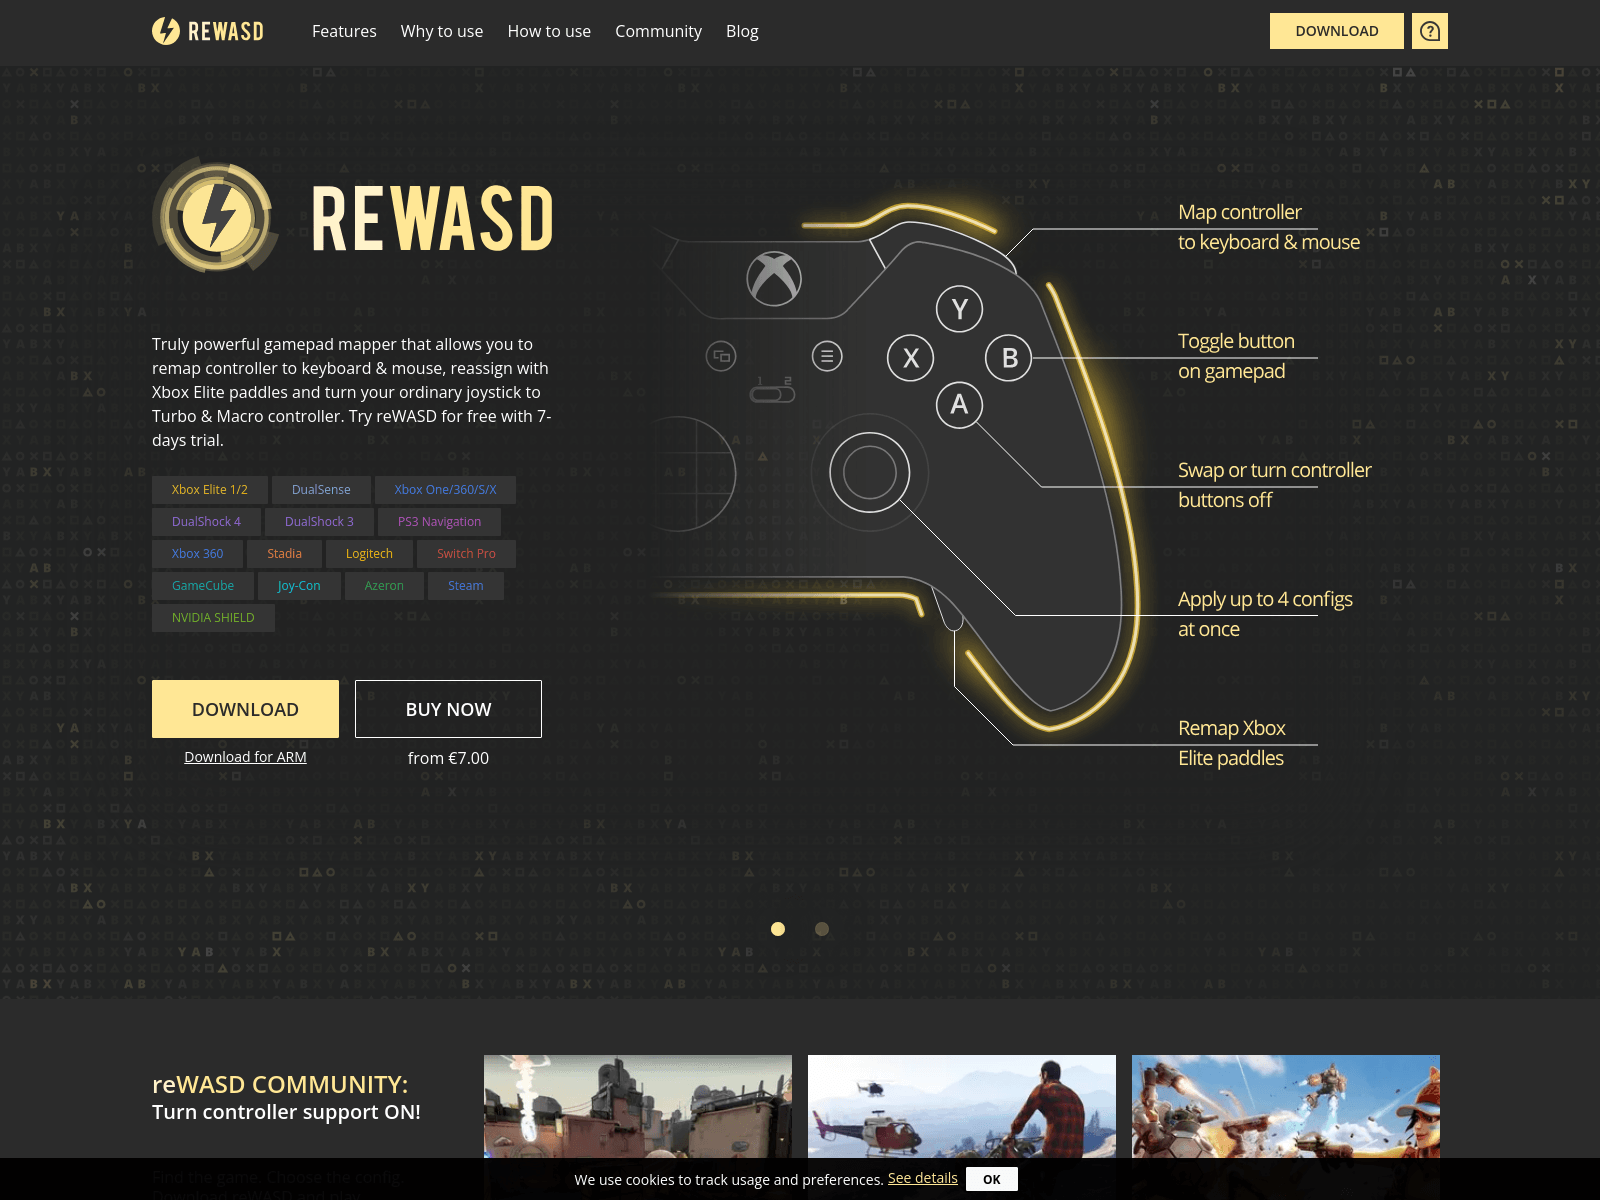This screenshot has width=1600, height=1200.
Task: Click the A button on the controller
Action: coord(959,405)
